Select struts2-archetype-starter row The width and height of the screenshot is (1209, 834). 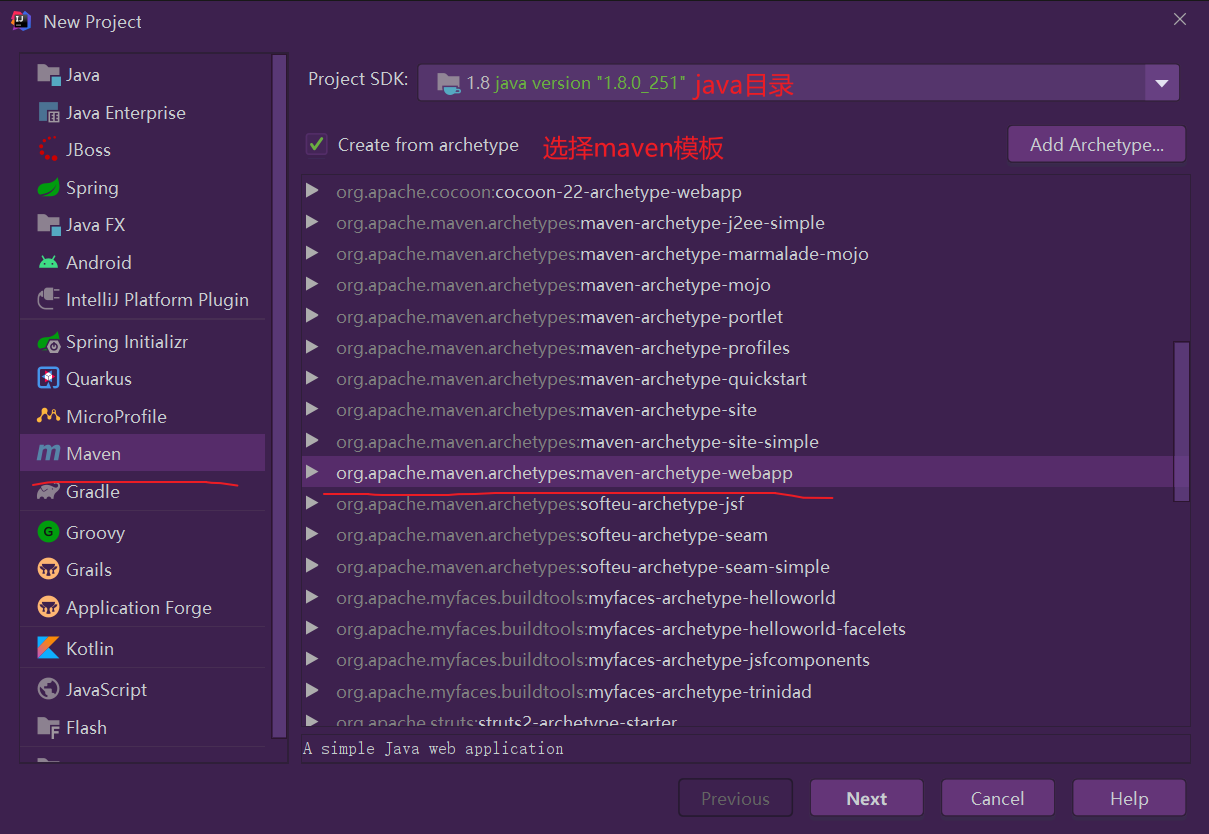coord(738,719)
